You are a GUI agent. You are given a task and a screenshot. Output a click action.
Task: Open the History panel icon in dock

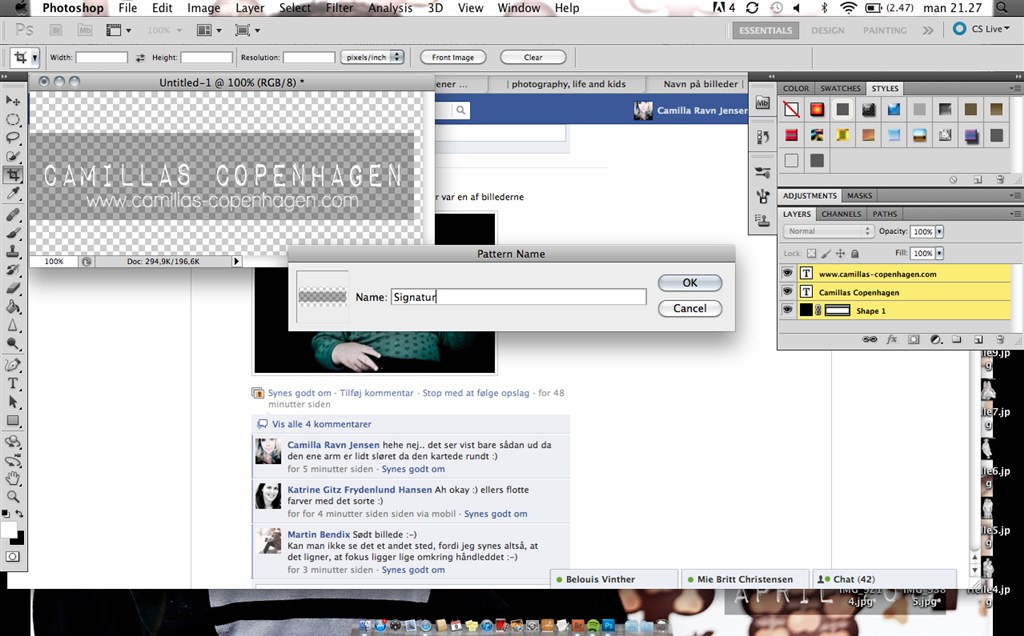point(762,136)
